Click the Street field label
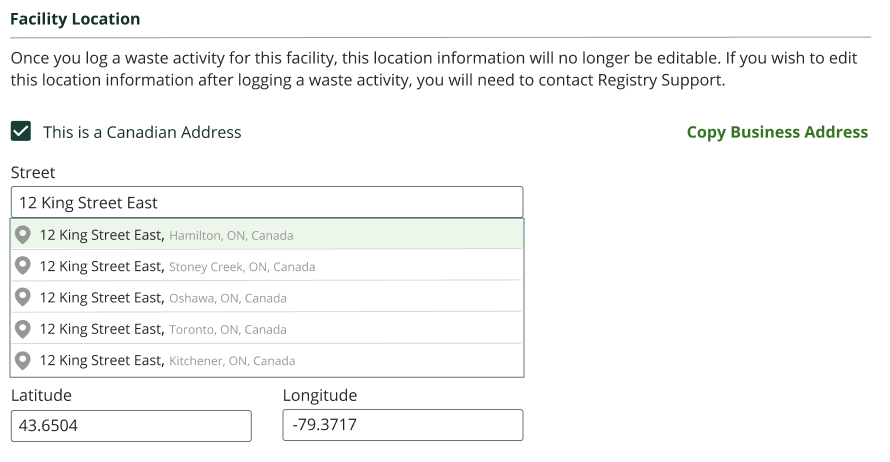Viewport: 890px width, 462px height. pyautogui.click(x=33, y=173)
